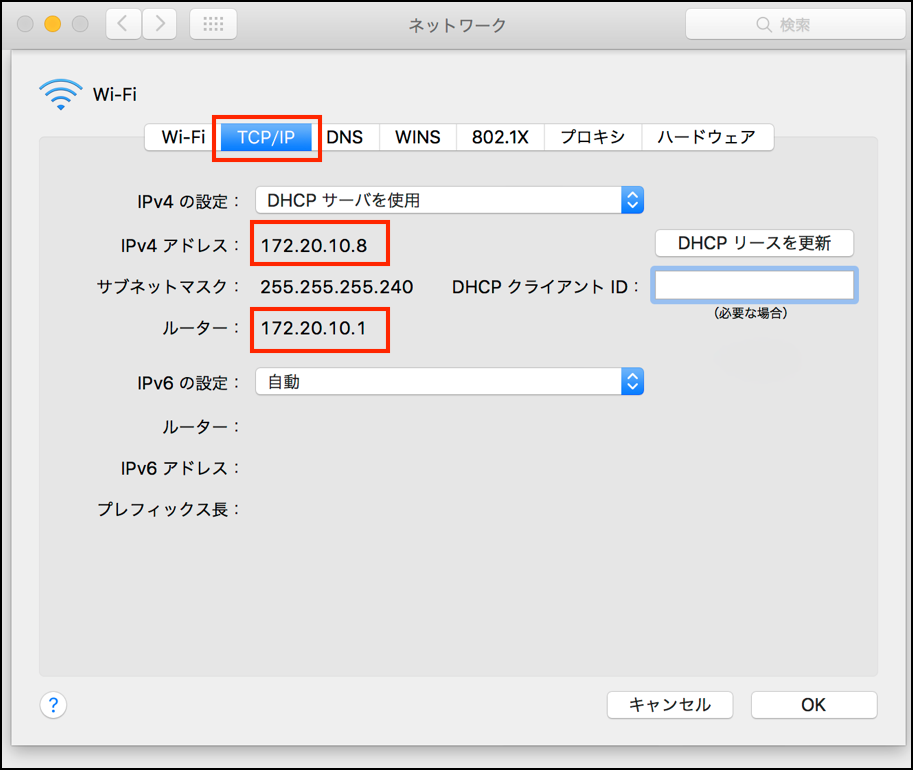This screenshot has height=770, width=913.
Task: Select the TCP/IP tab
Action: click(266, 137)
